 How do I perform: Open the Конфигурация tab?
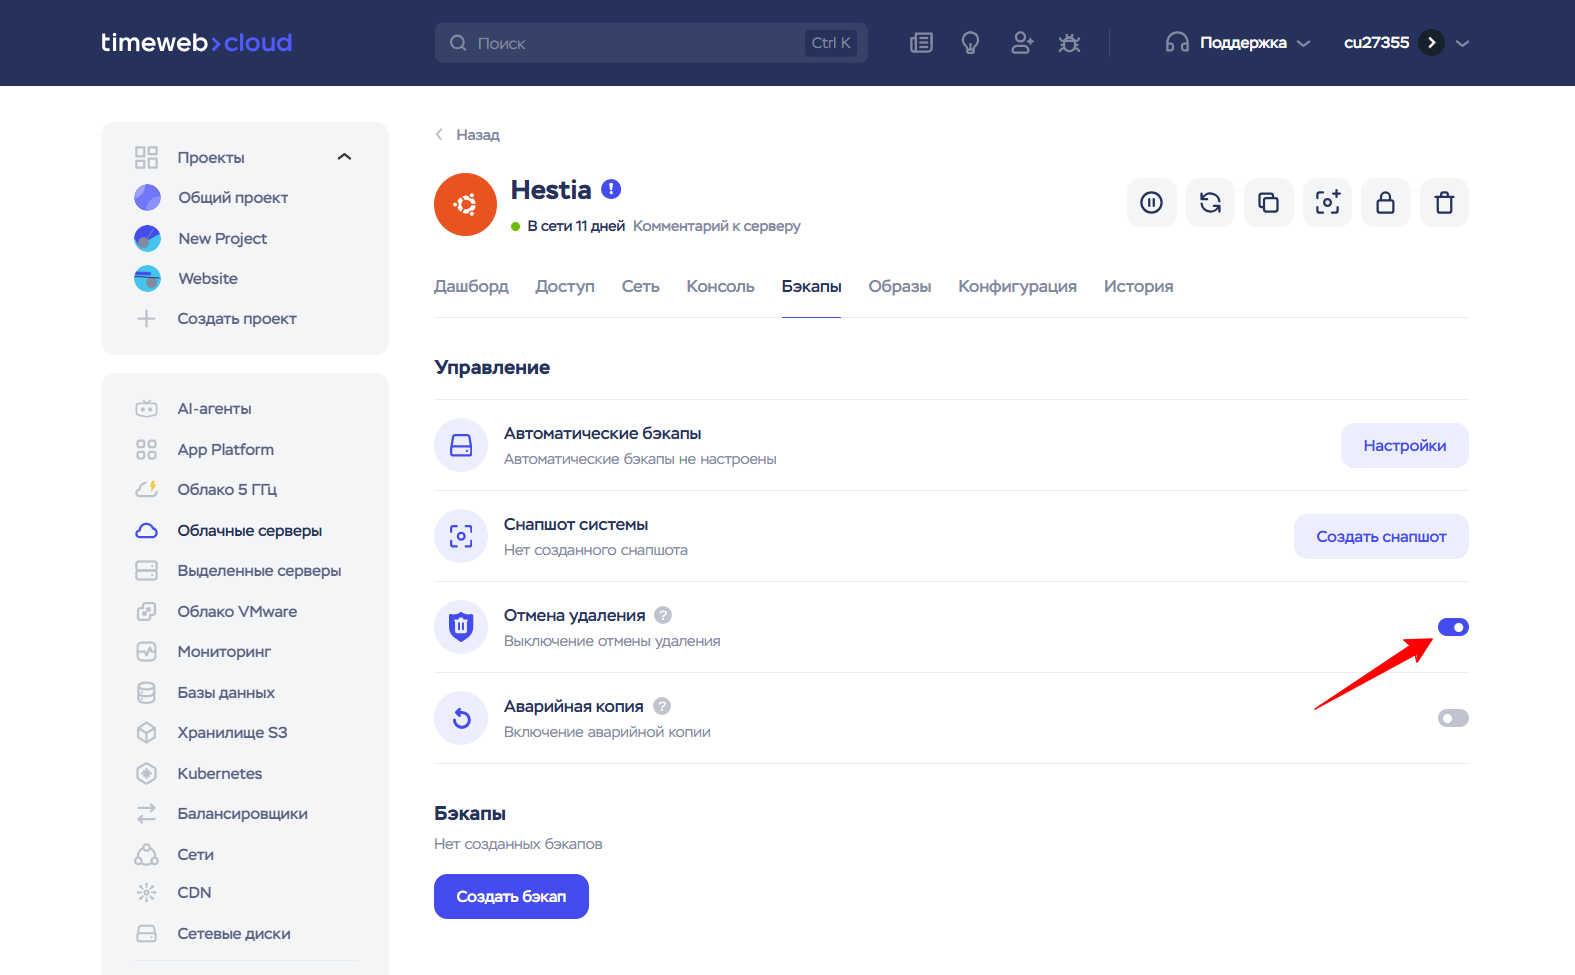[1017, 286]
